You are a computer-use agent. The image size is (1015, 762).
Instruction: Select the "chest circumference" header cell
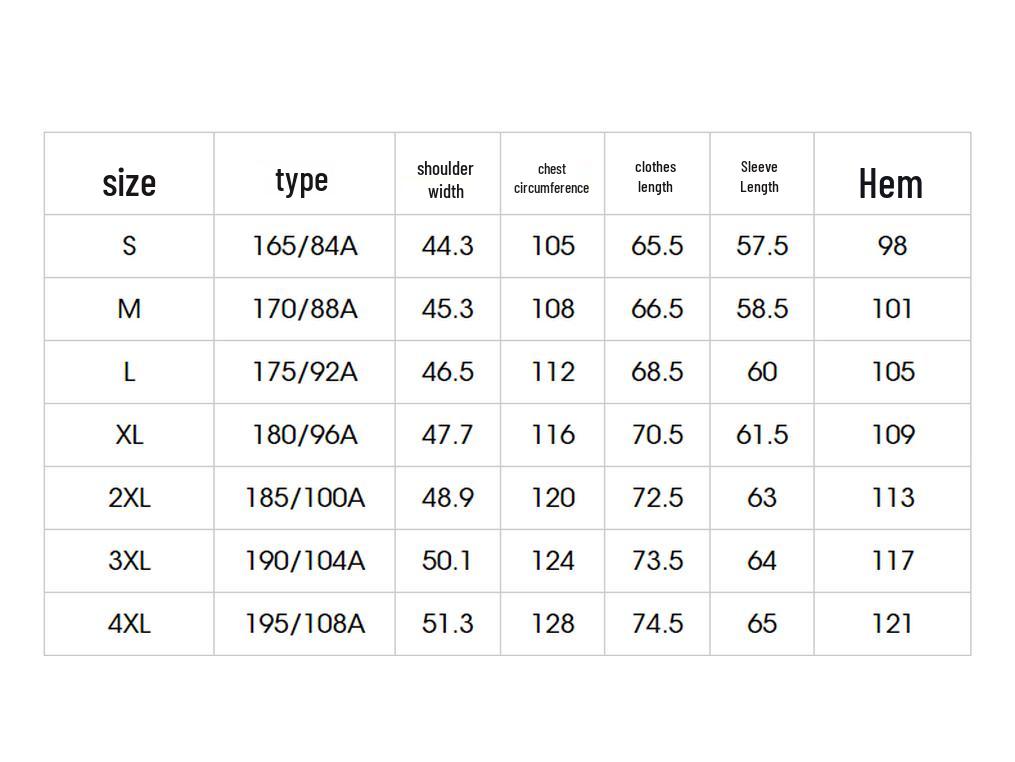click(x=552, y=179)
